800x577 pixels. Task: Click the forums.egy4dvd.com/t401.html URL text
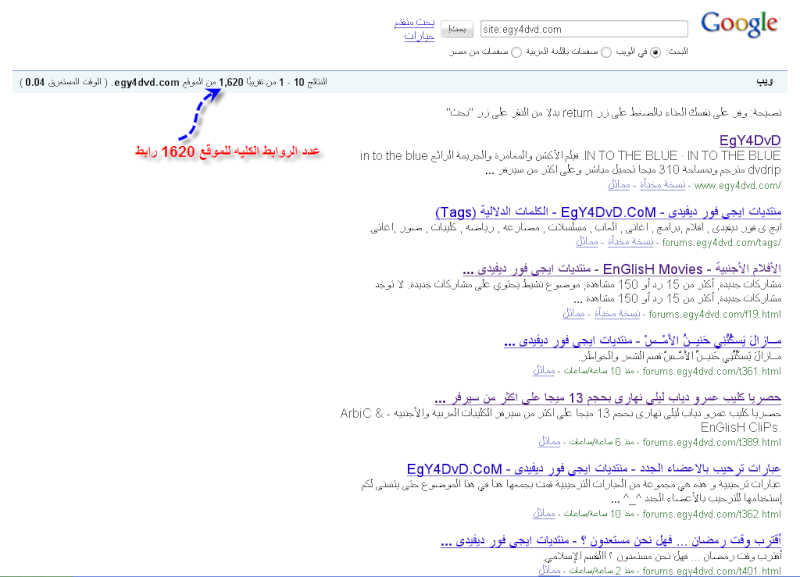[x=712, y=570]
